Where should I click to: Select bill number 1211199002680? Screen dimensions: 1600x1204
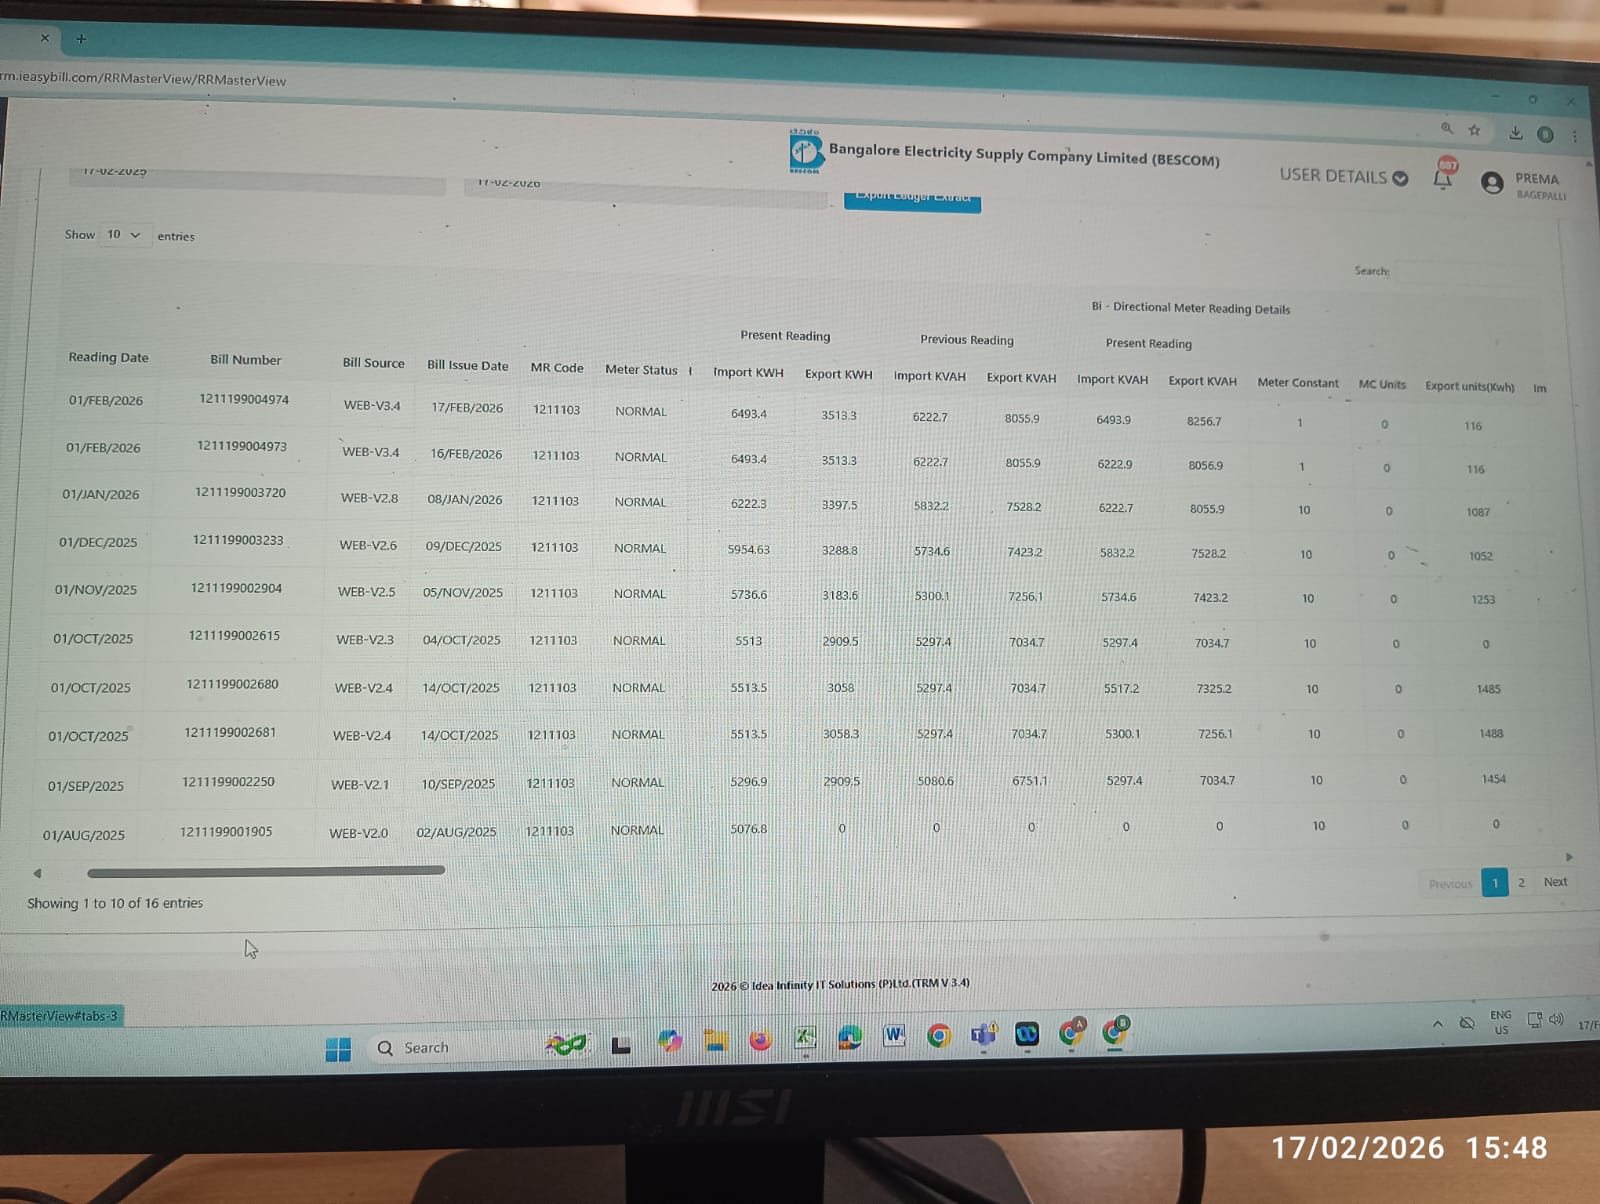[x=232, y=684]
